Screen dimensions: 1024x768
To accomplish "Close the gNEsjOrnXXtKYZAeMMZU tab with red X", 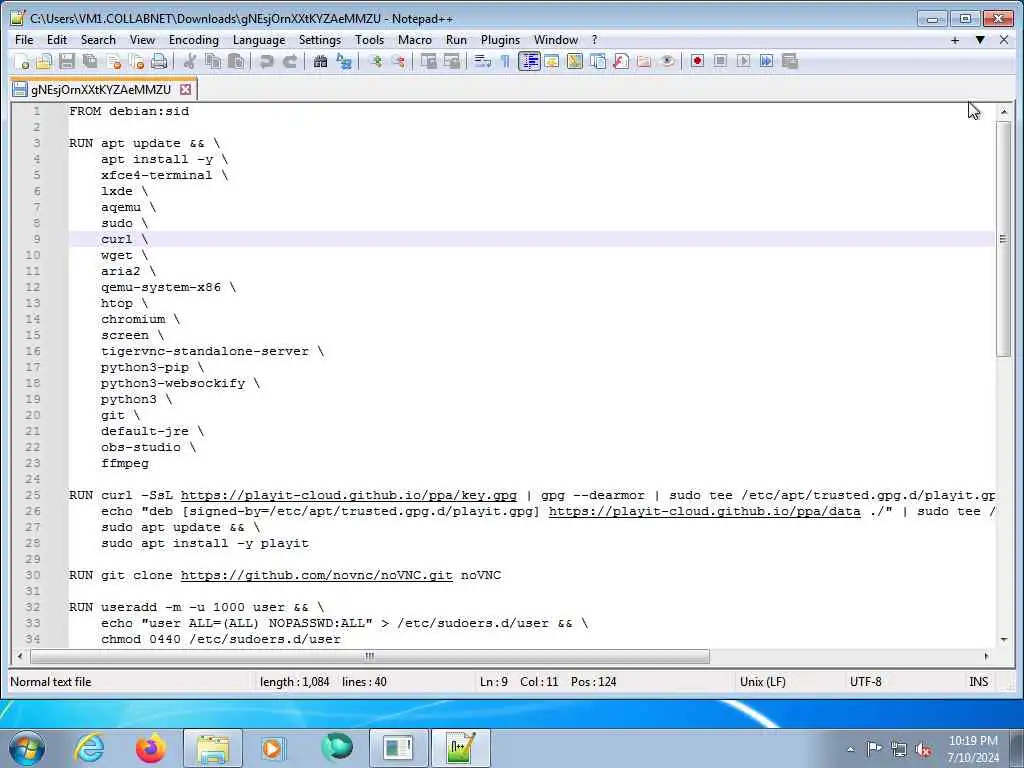I will pos(185,89).
